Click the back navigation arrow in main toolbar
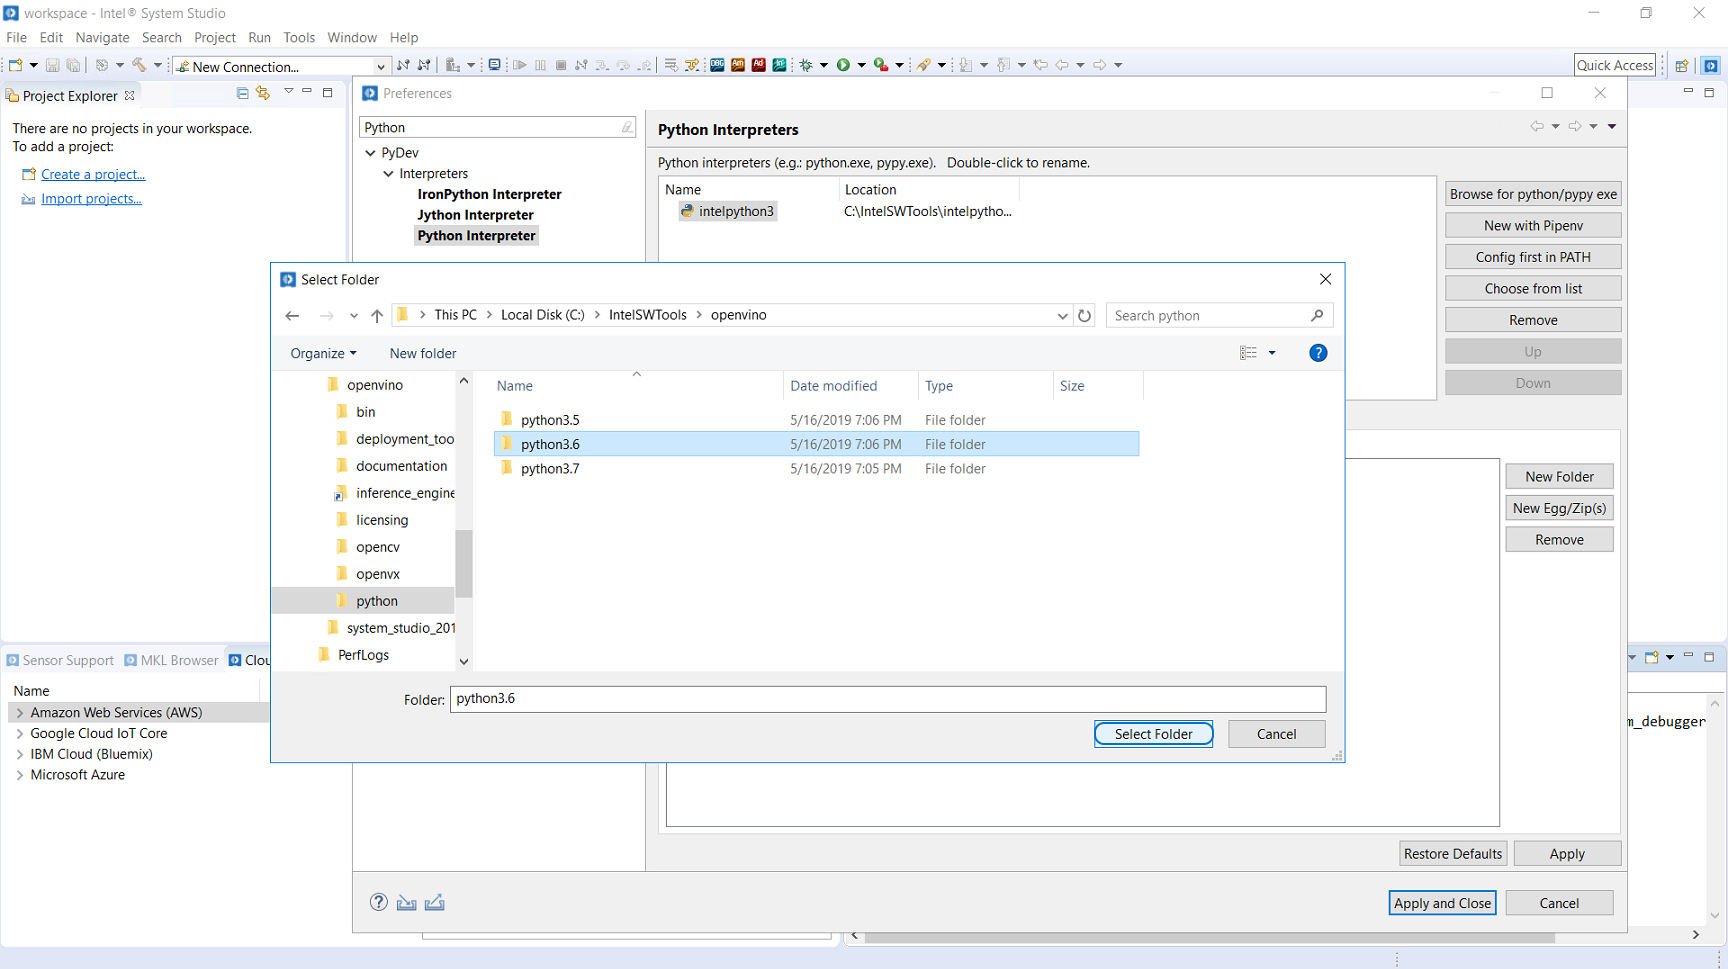The image size is (1728, 969). (x=1062, y=65)
